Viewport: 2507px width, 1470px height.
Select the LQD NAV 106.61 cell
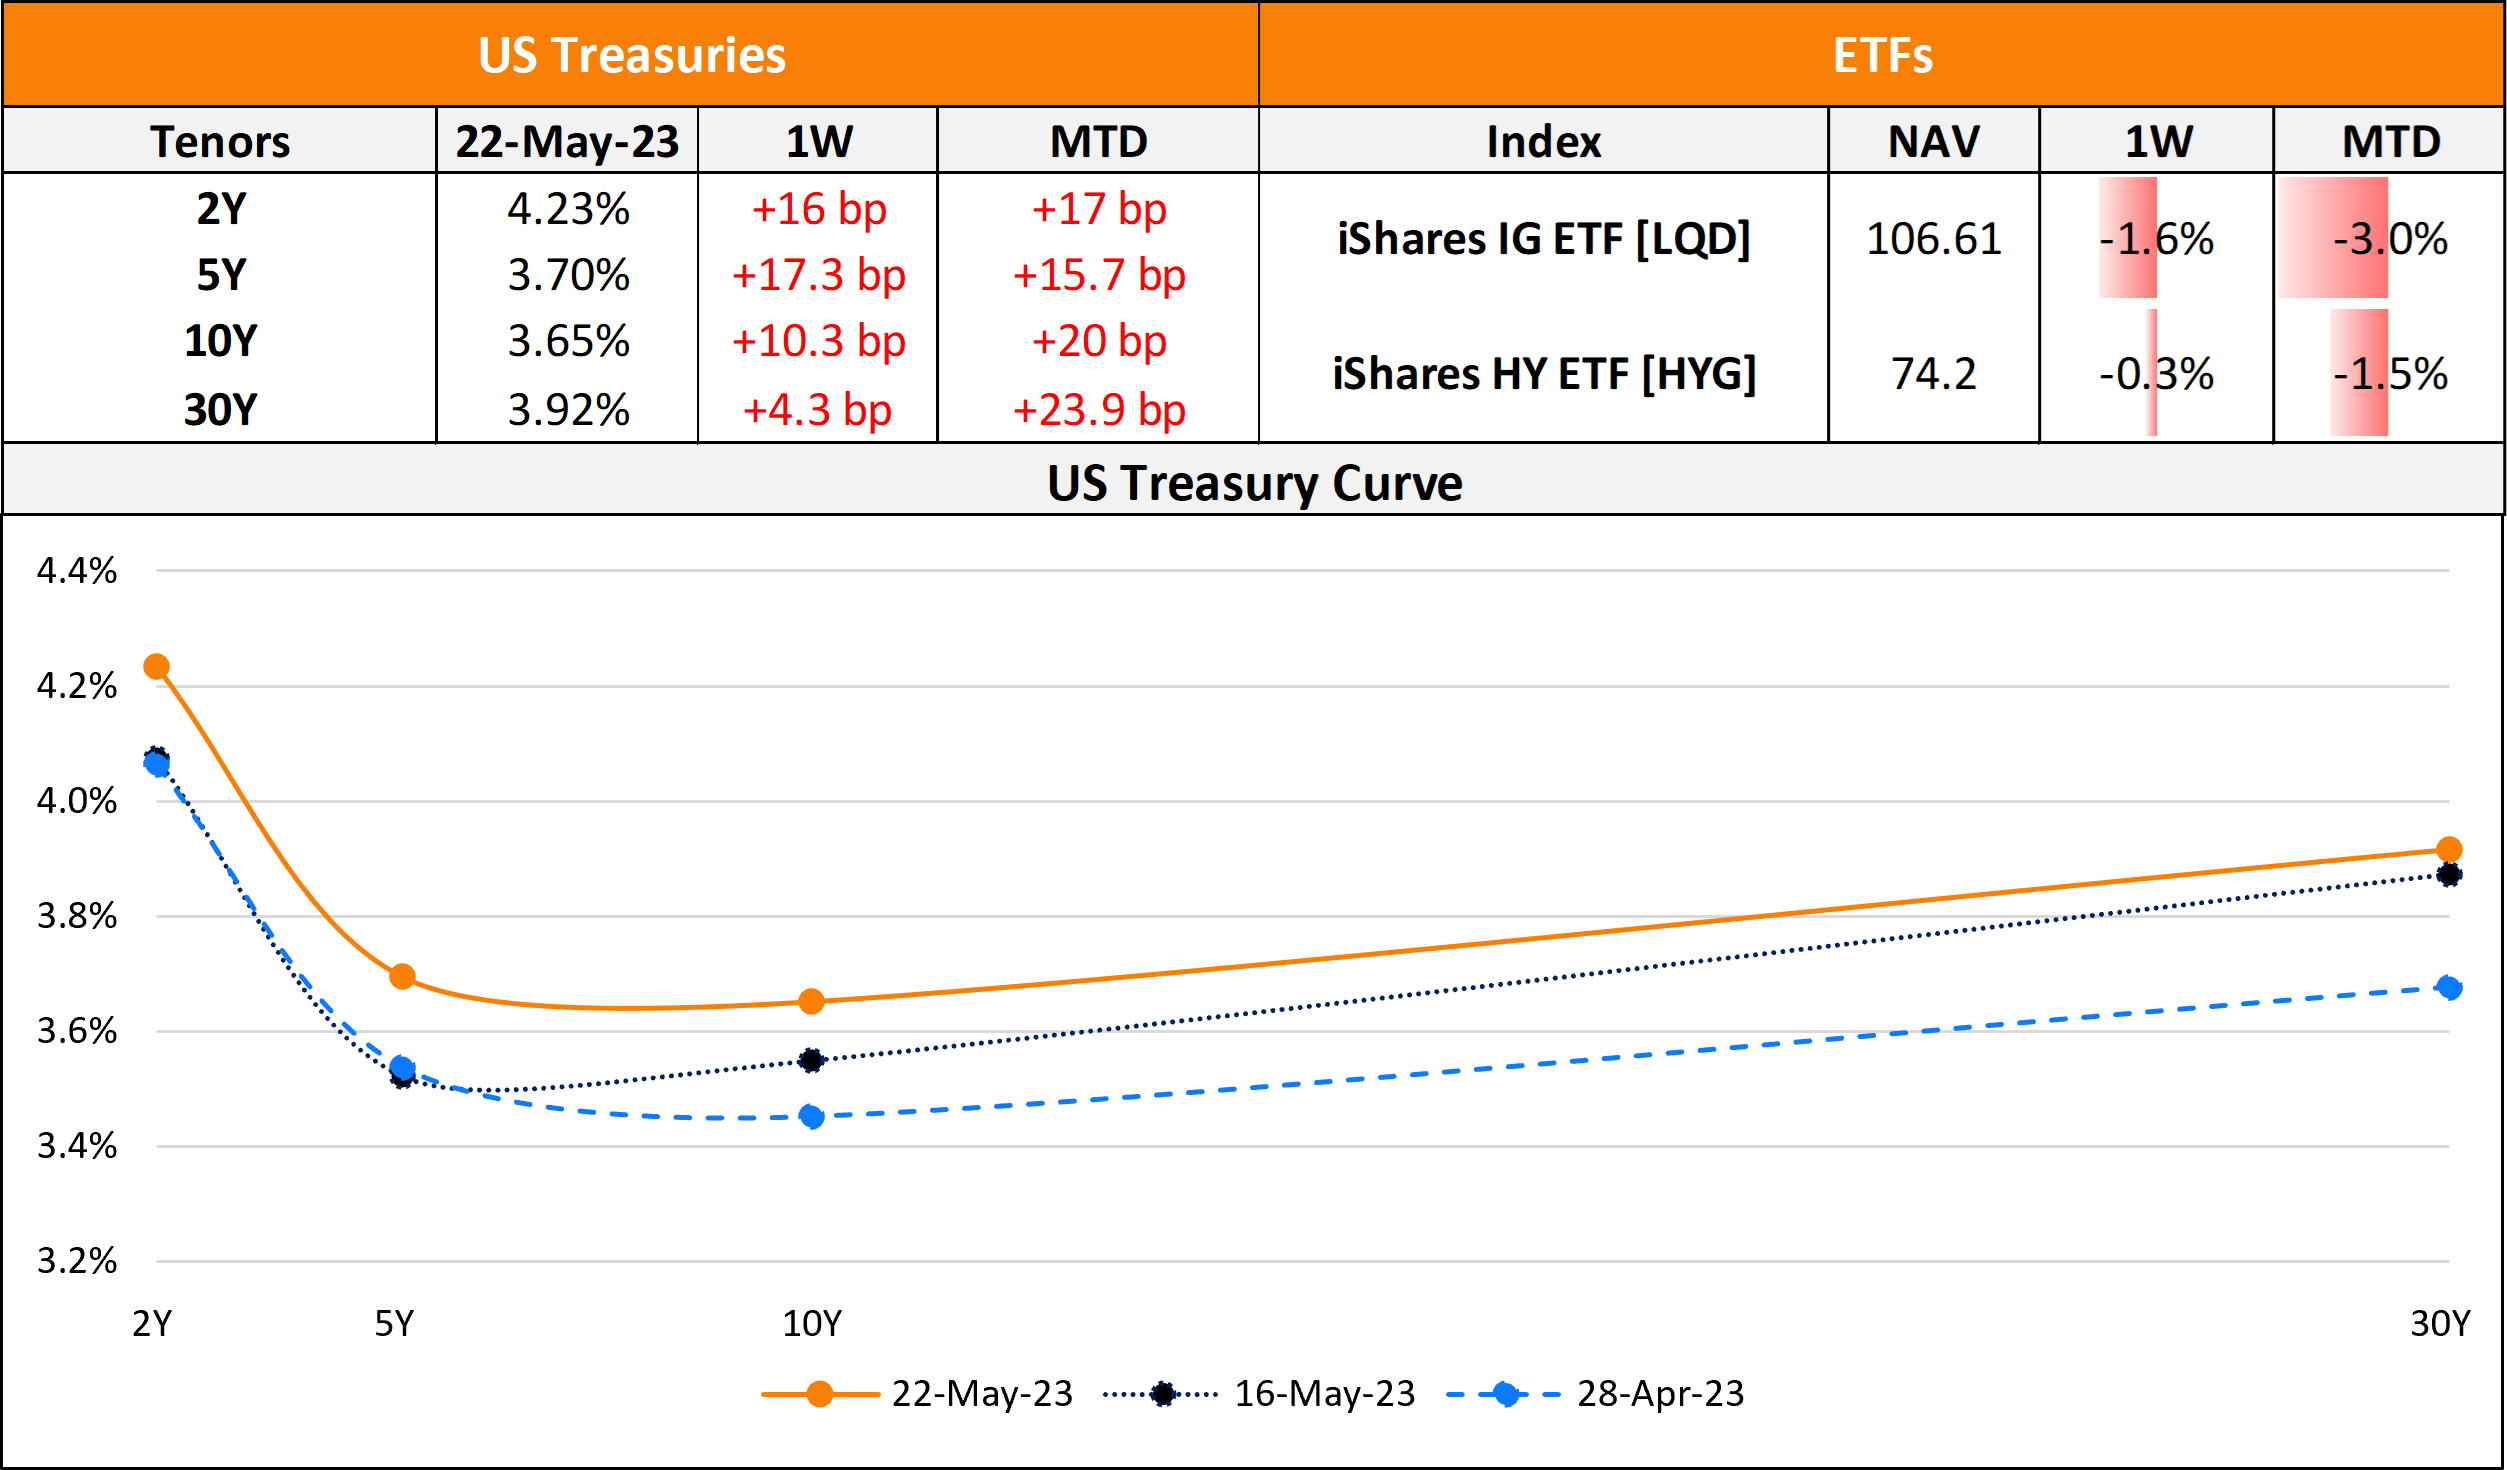[1933, 239]
